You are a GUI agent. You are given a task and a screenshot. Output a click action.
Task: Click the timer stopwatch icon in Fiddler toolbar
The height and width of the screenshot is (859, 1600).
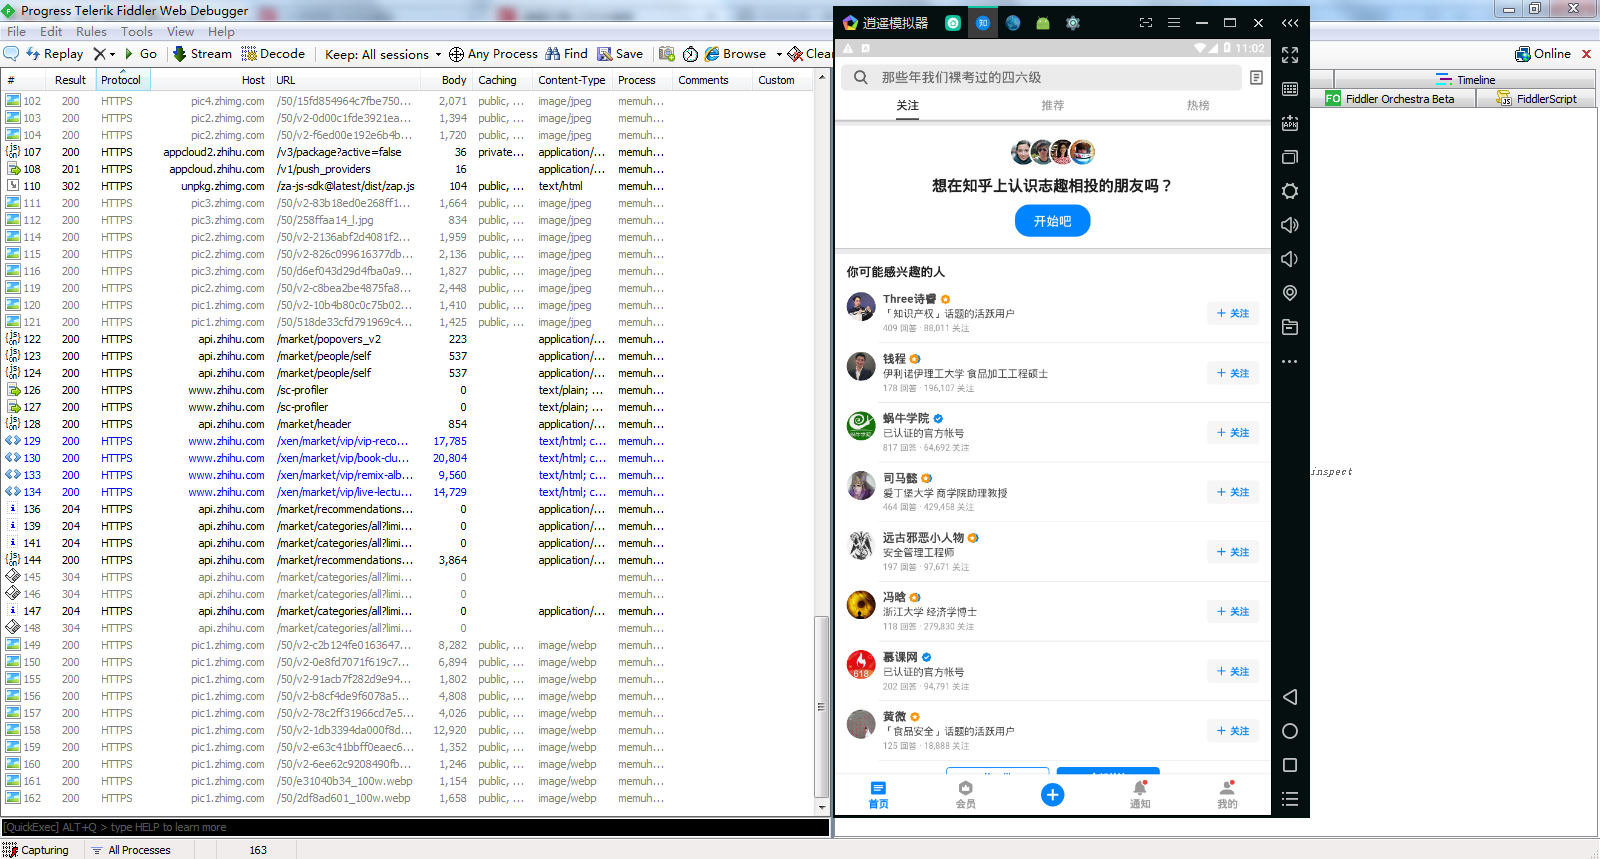(691, 54)
